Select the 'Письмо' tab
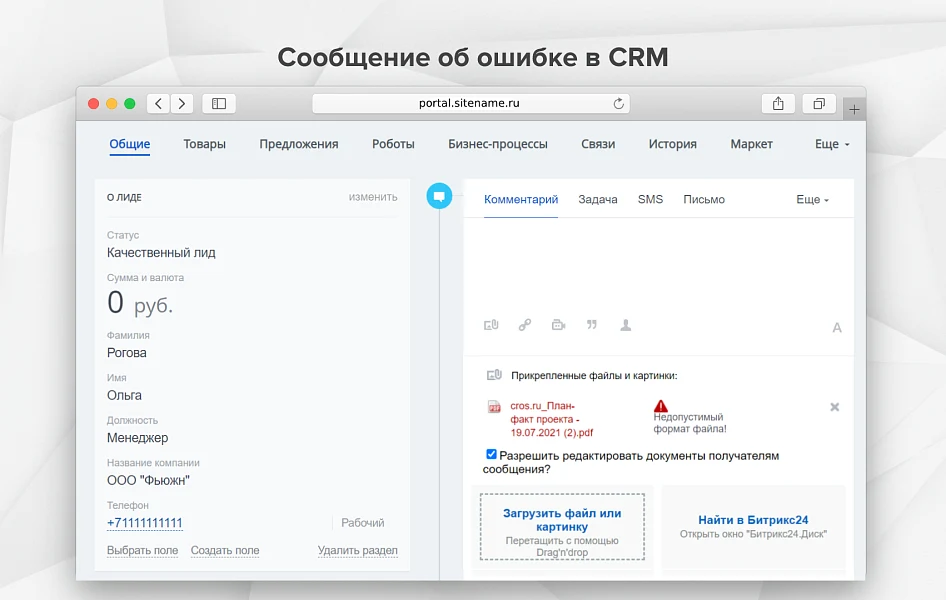The height and width of the screenshot is (600, 946). coord(704,200)
